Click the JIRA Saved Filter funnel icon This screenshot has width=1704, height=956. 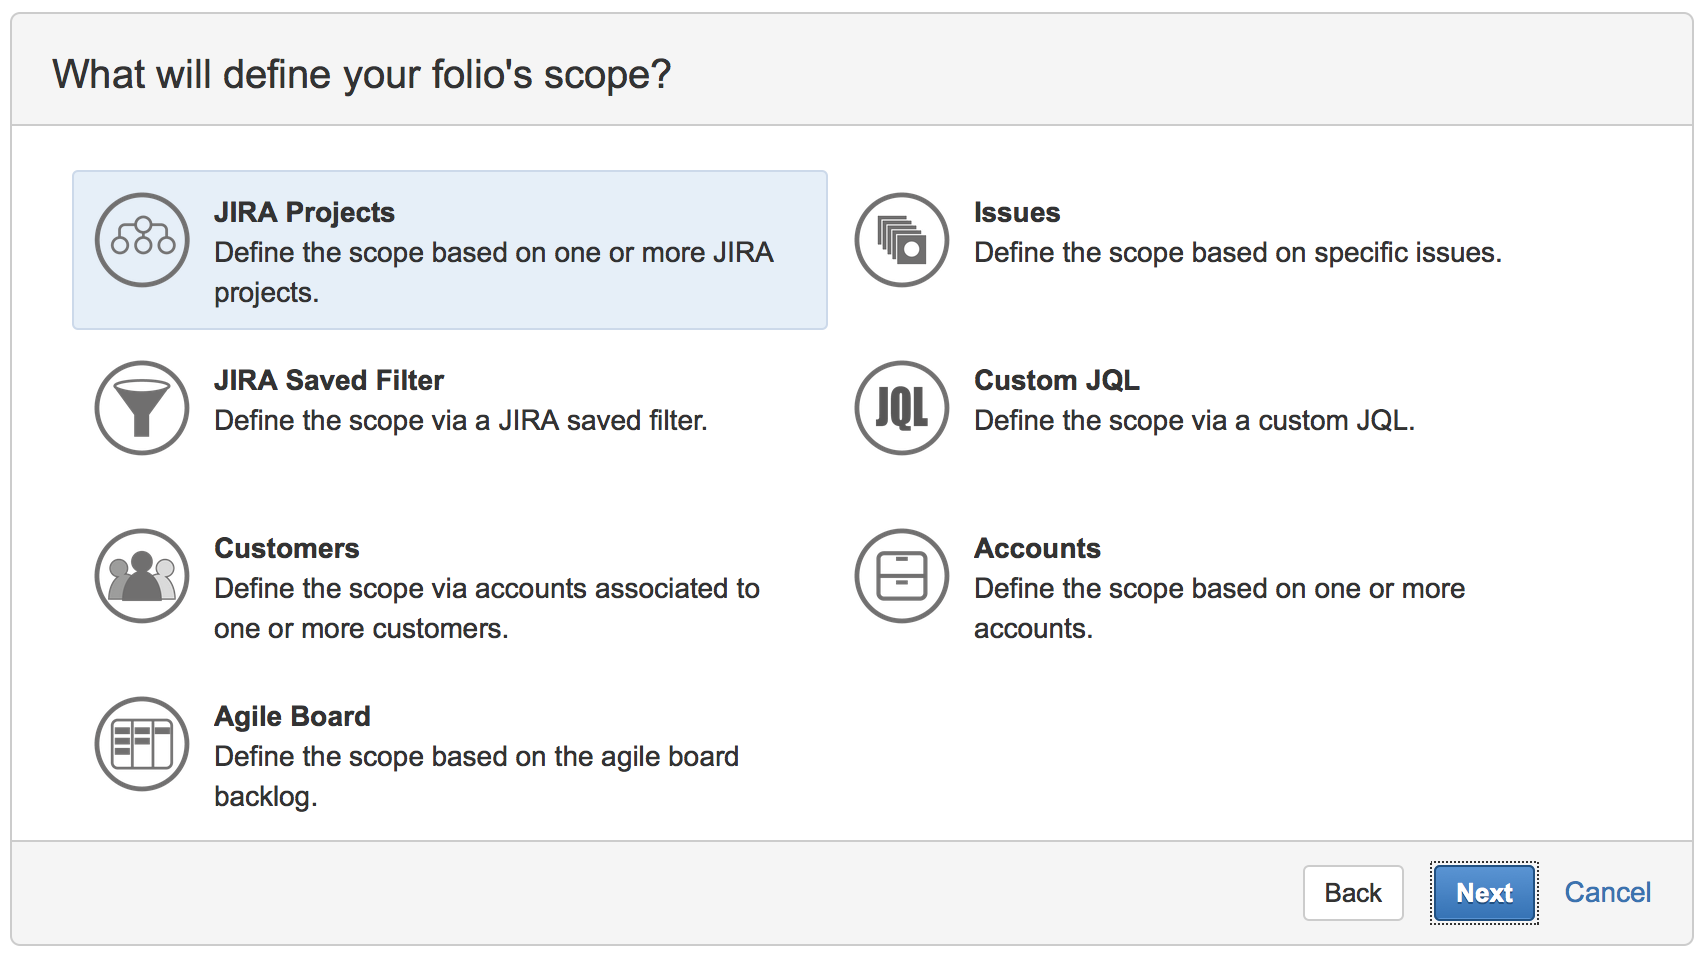click(x=141, y=408)
